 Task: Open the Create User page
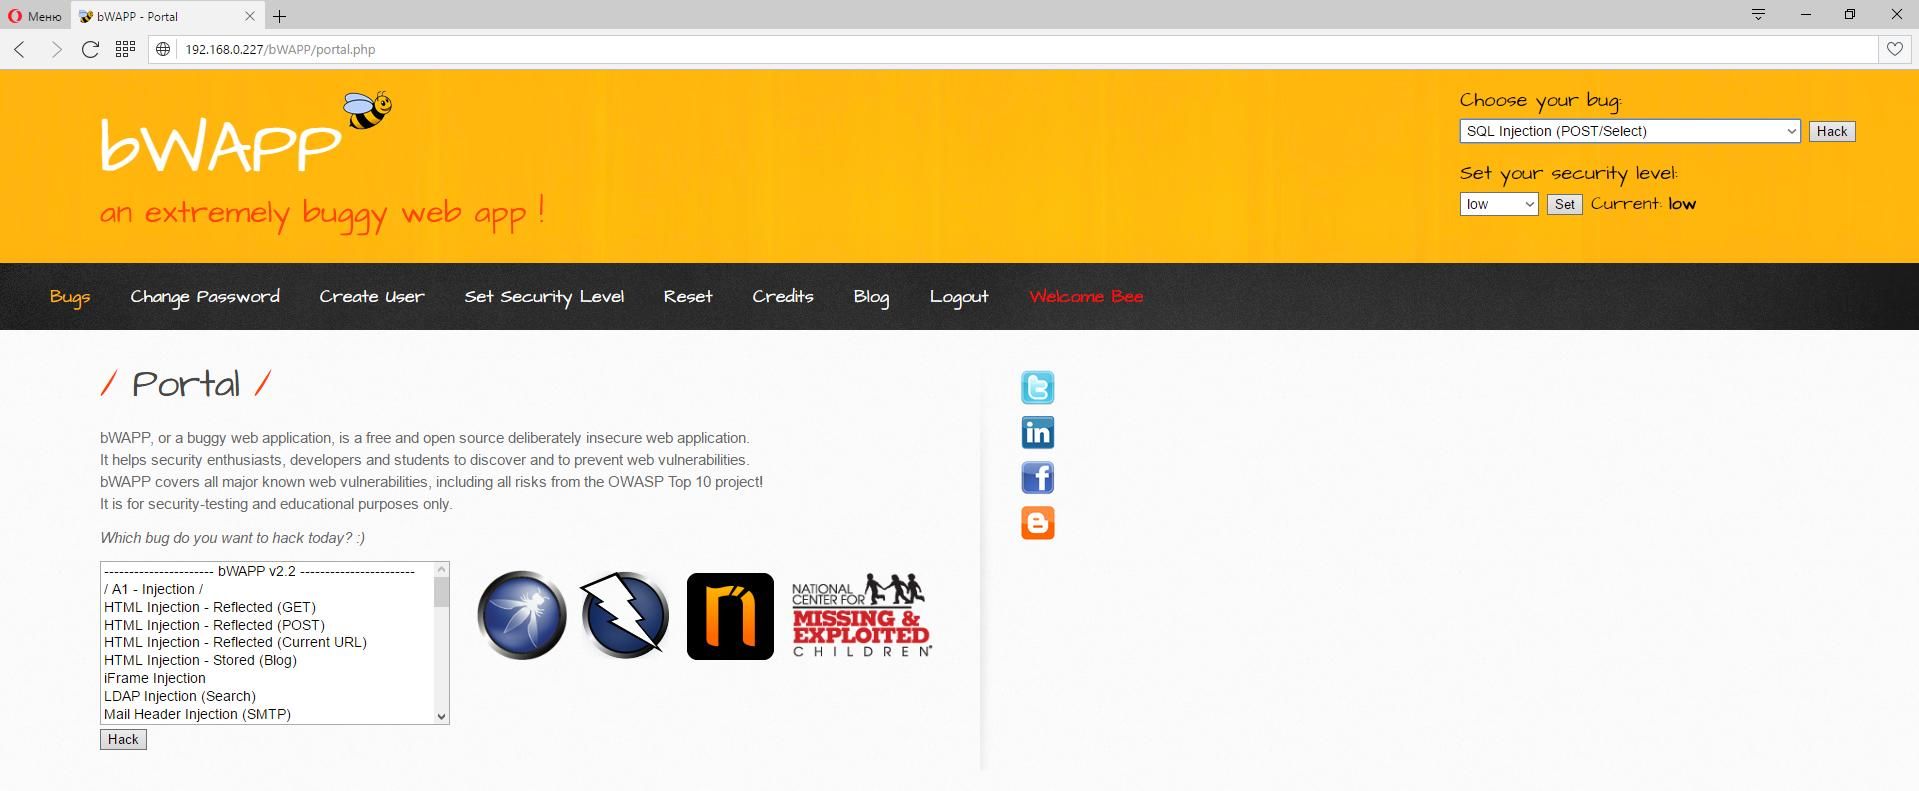(372, 297)
